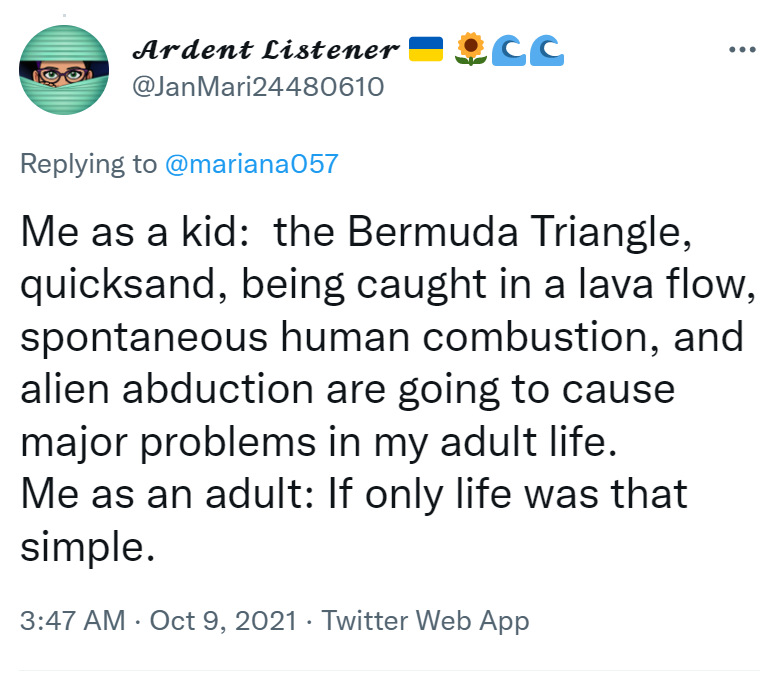Click the Ukraine flag emoji in name
Image resolution: width=777 pixels, height=679 pixels.
426,47
